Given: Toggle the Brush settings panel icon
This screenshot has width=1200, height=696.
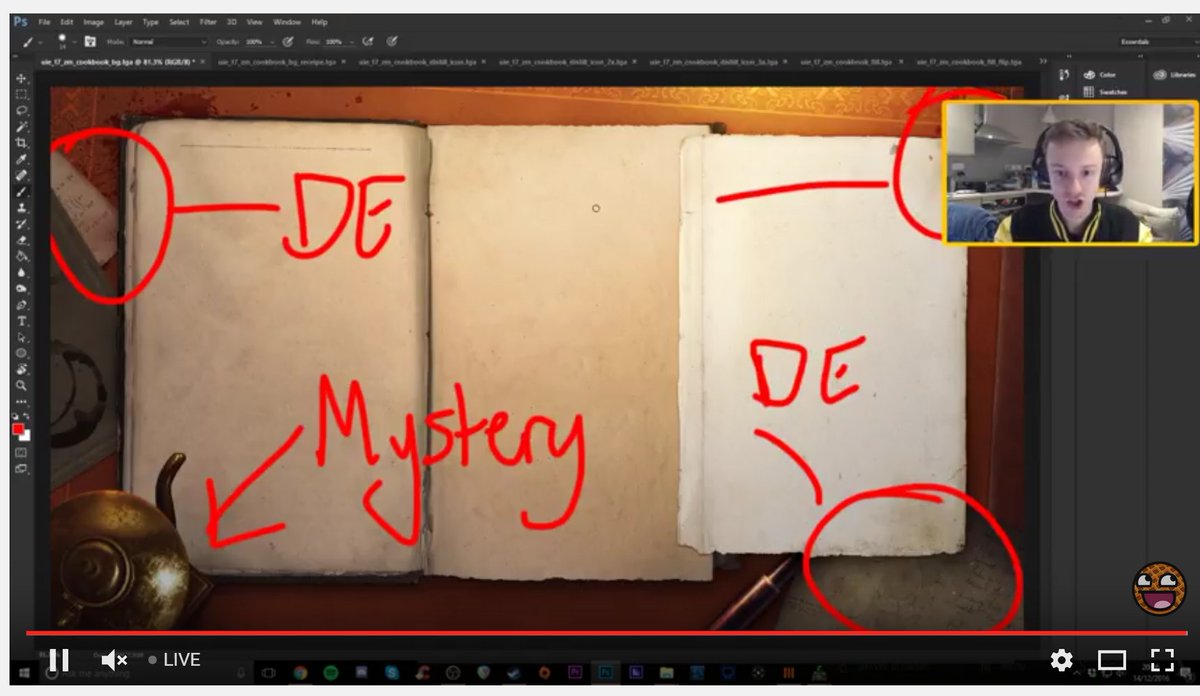Looking at the screenshot, I should [89, 42].
